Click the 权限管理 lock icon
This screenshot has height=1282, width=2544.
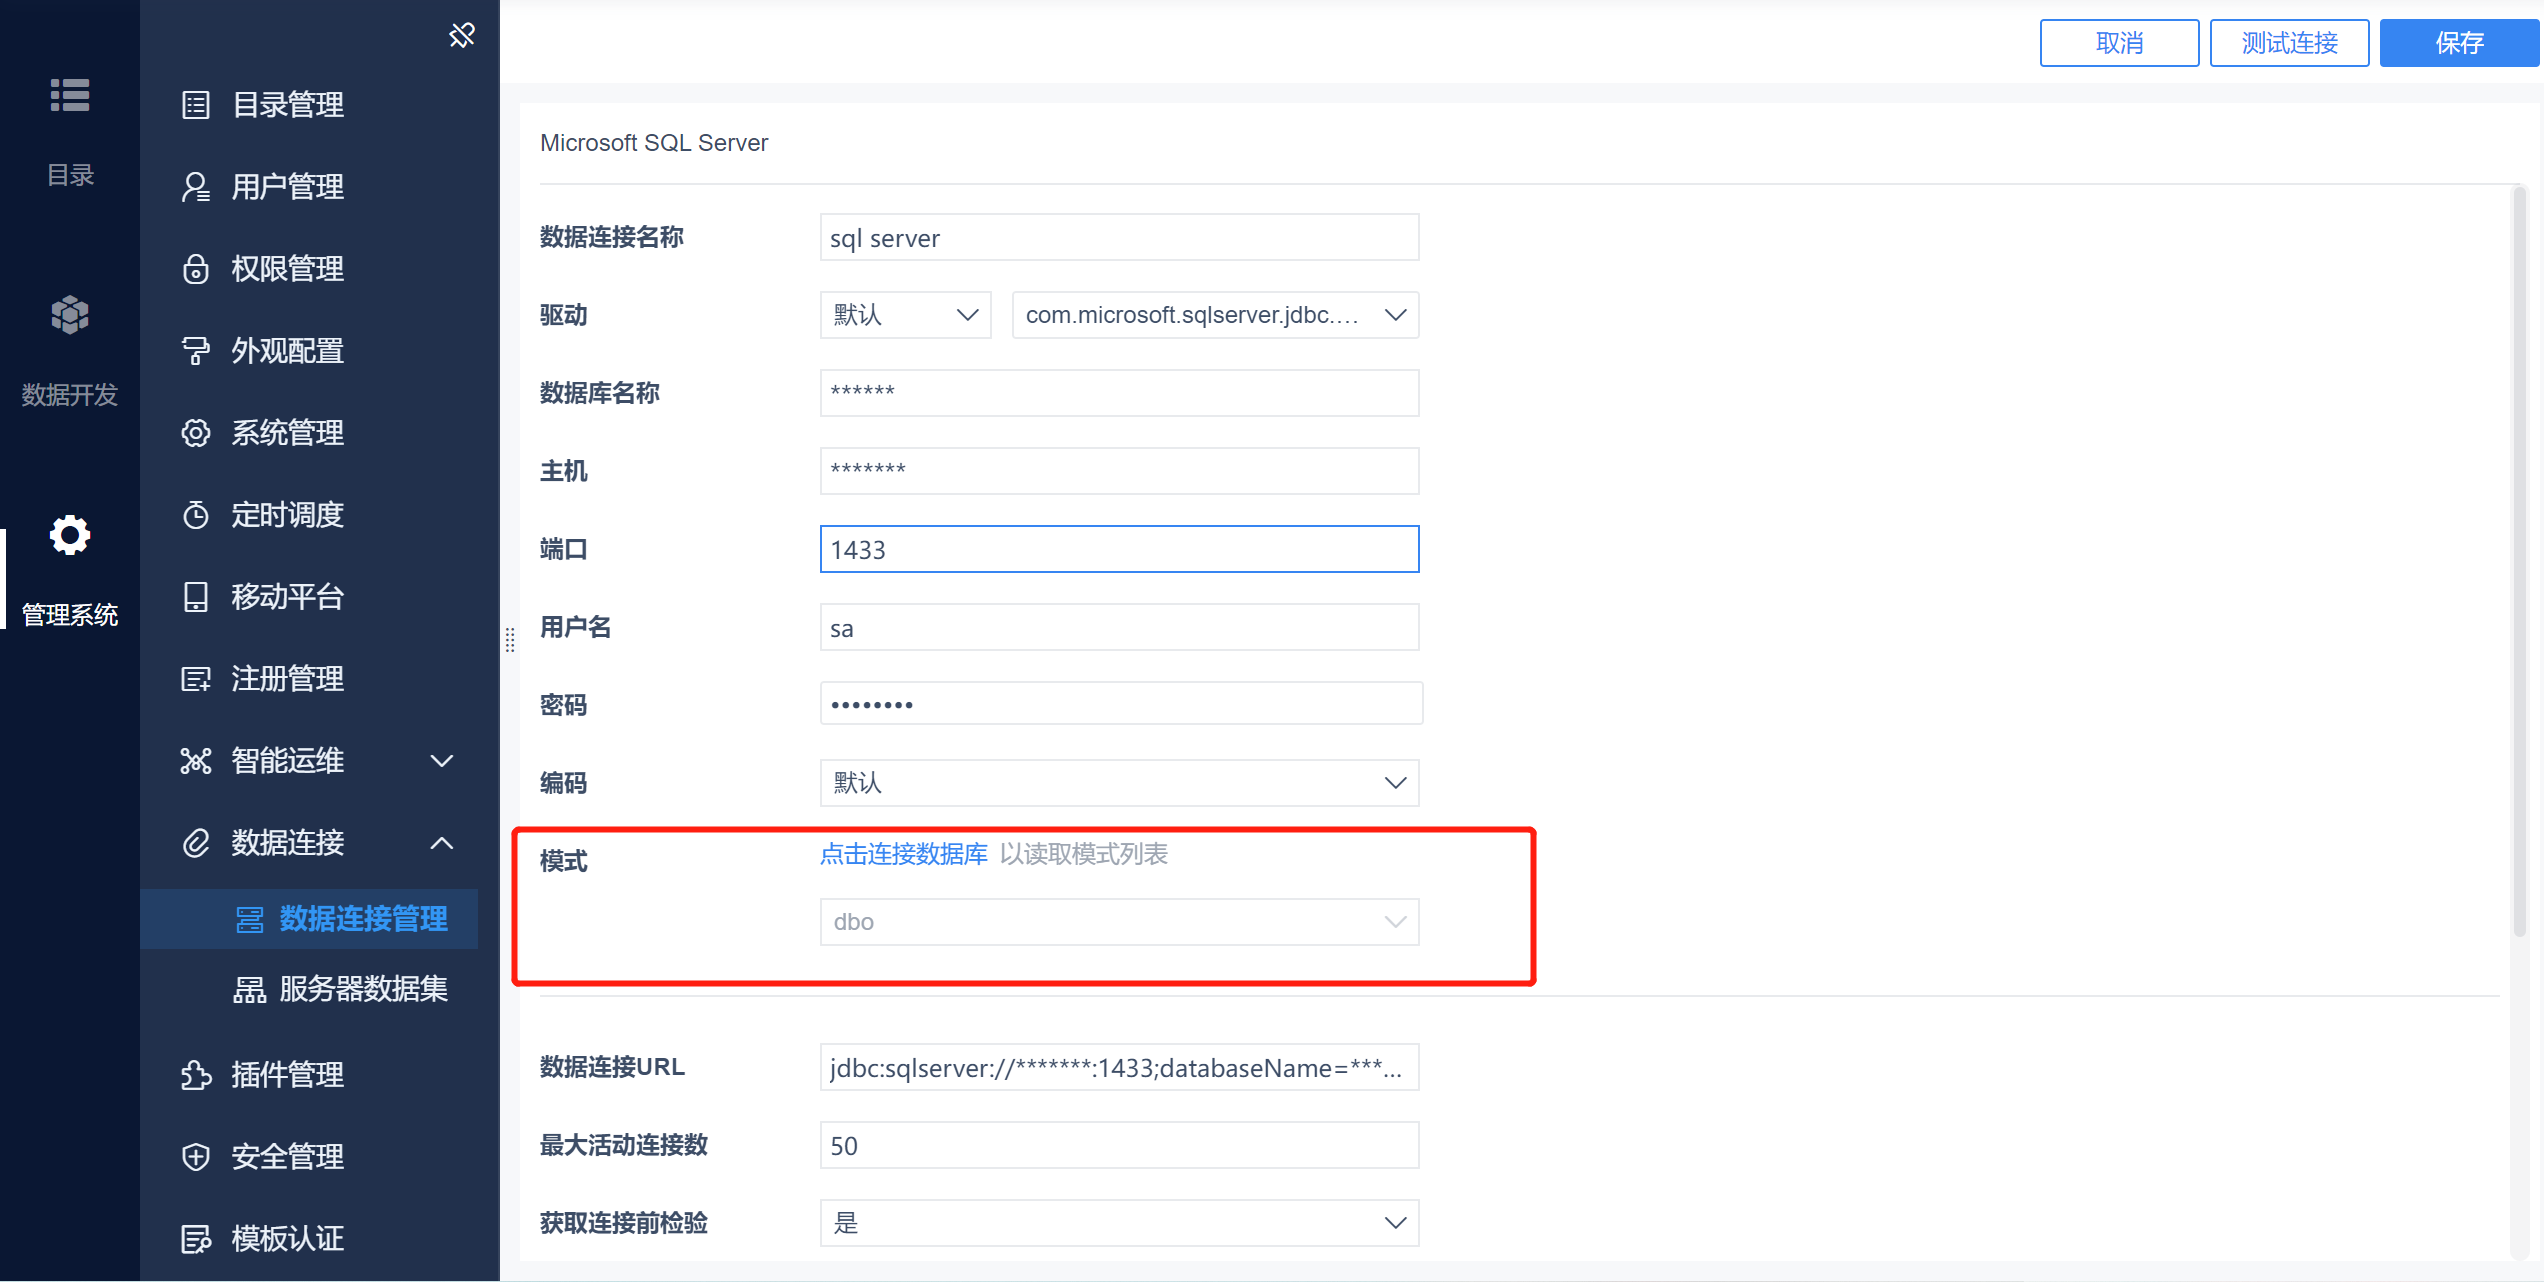(196, 269)
